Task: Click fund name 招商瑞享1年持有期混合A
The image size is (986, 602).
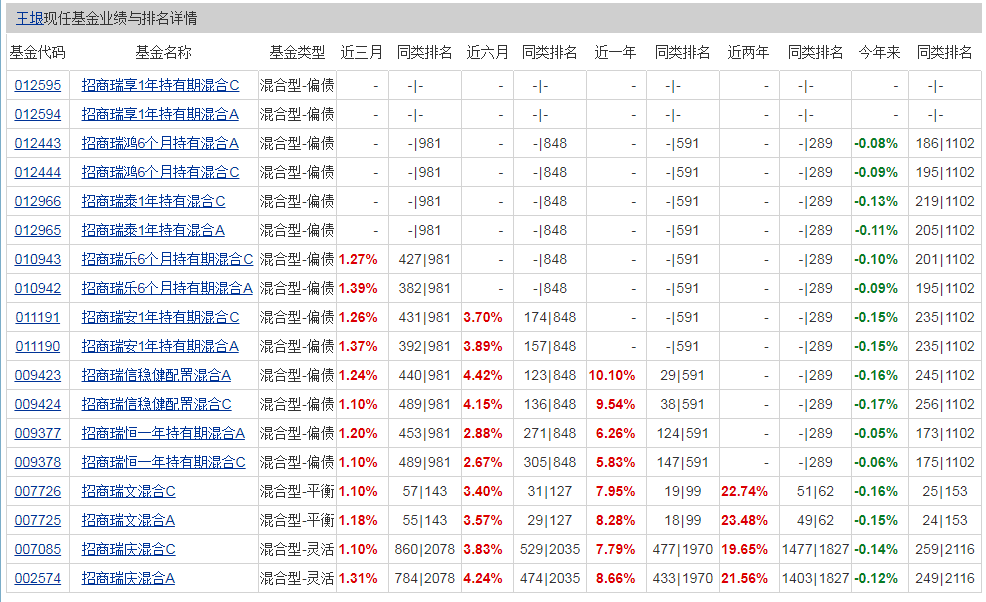Action: [x=160, y=115]
